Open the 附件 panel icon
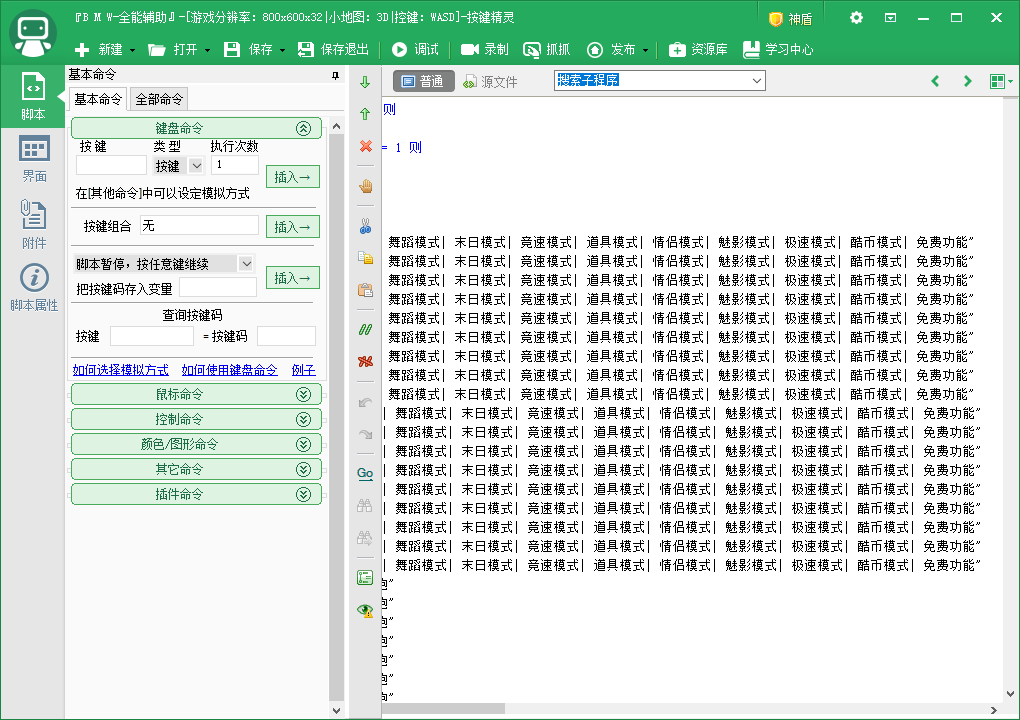This screenshot has width=1020, height=720. click(x=33, y=222)
